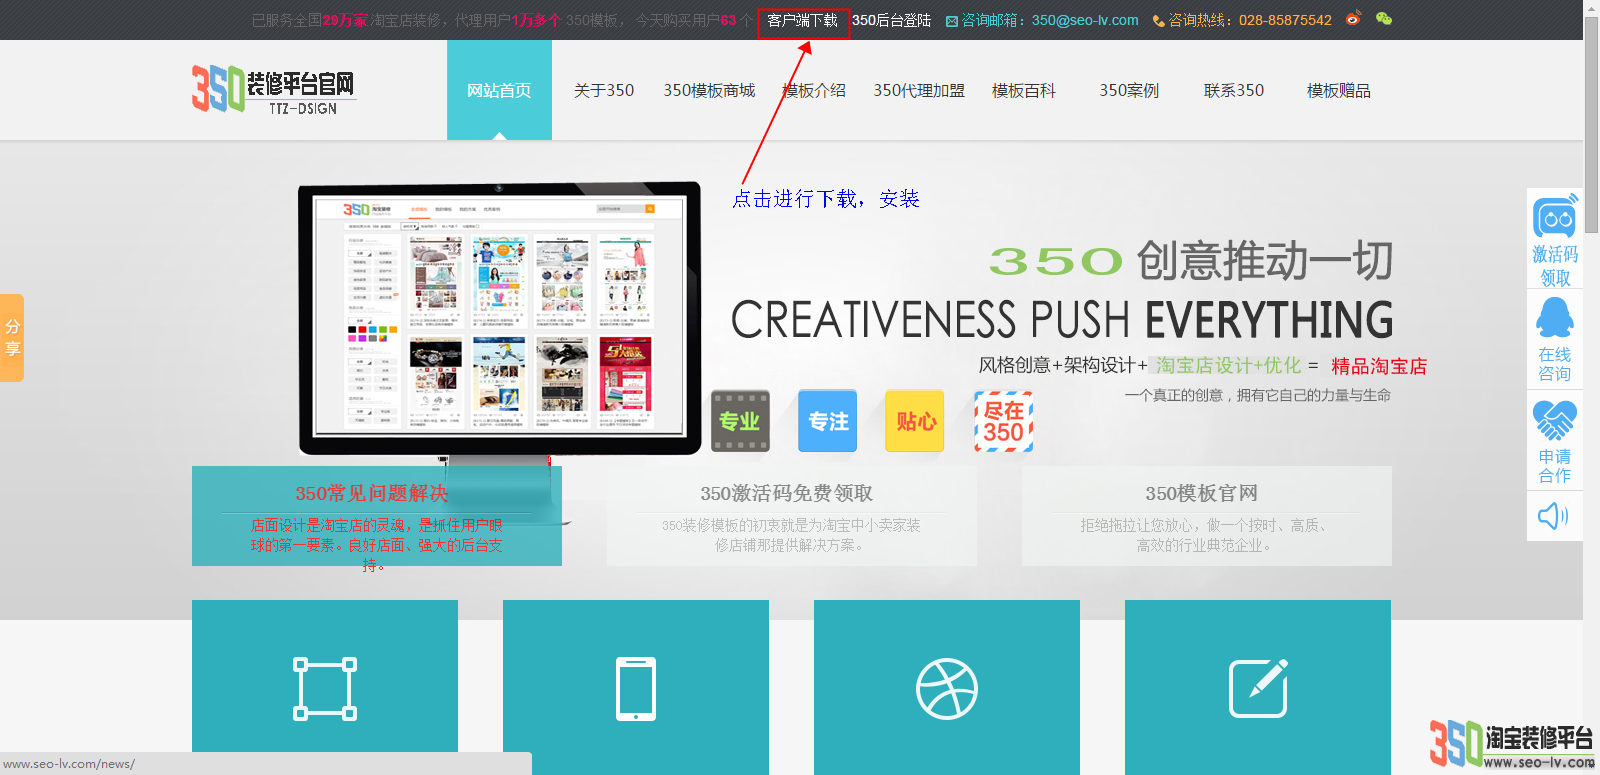Screen dimensions: 1600x775
Task: Open the 关于350 menu item
Action: pyautogui.click(x=604, y=90)
